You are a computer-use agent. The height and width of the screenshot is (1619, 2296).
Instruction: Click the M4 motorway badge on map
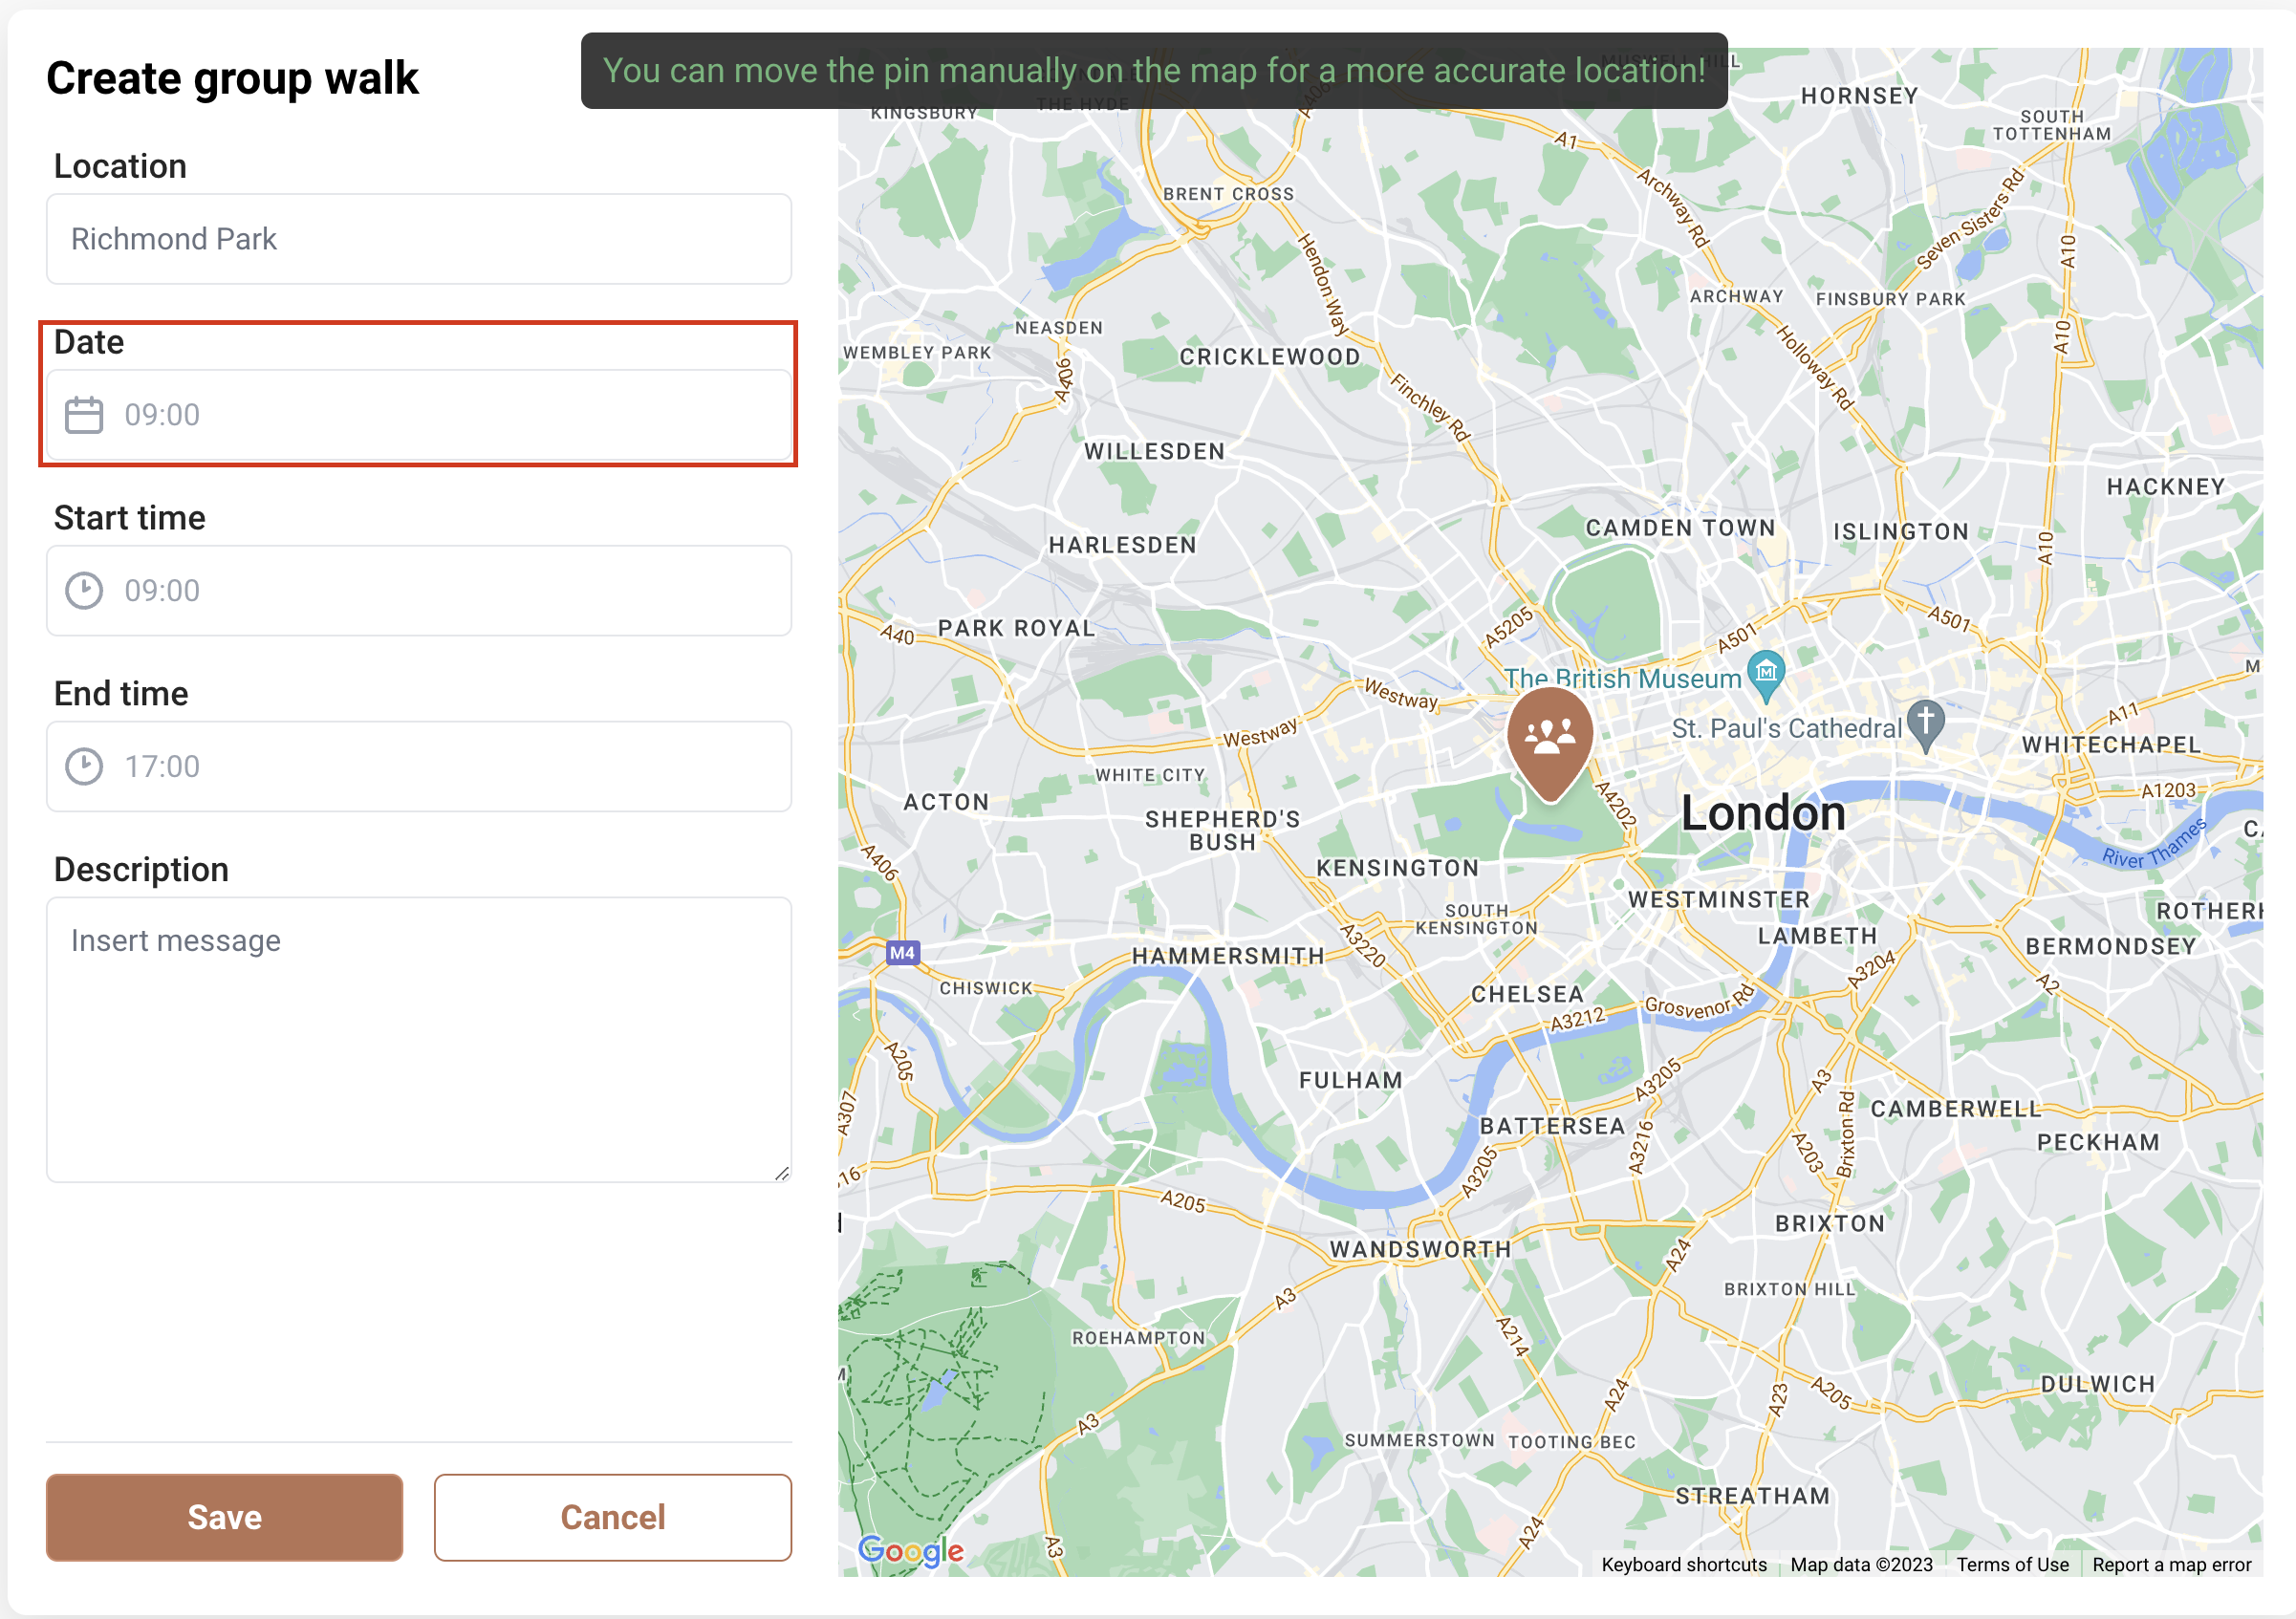(x=902, y=953)
